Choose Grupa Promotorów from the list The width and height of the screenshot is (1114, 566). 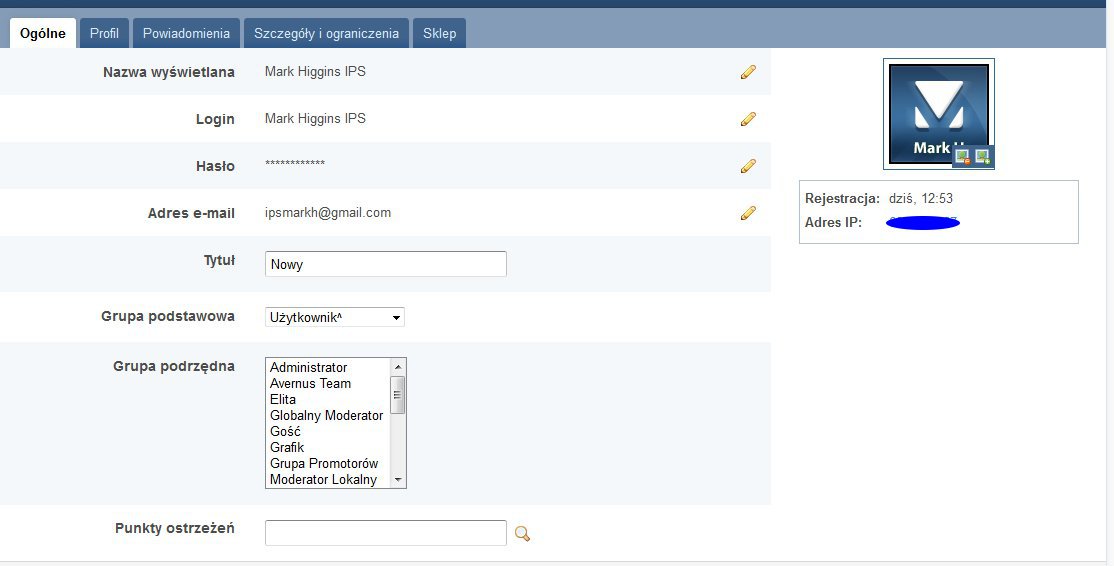point(324,463)
